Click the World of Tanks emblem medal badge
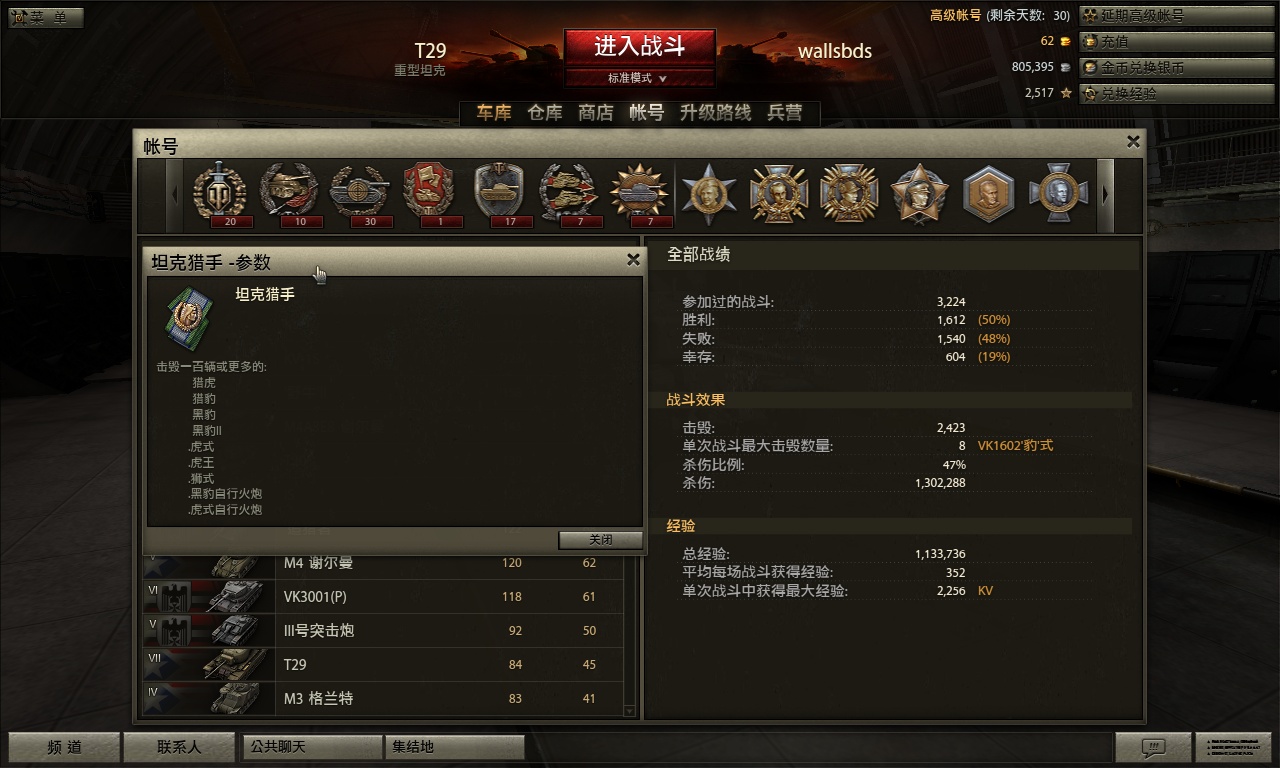This screenshot has height=768, width=1280. click(x=219, y=190)
